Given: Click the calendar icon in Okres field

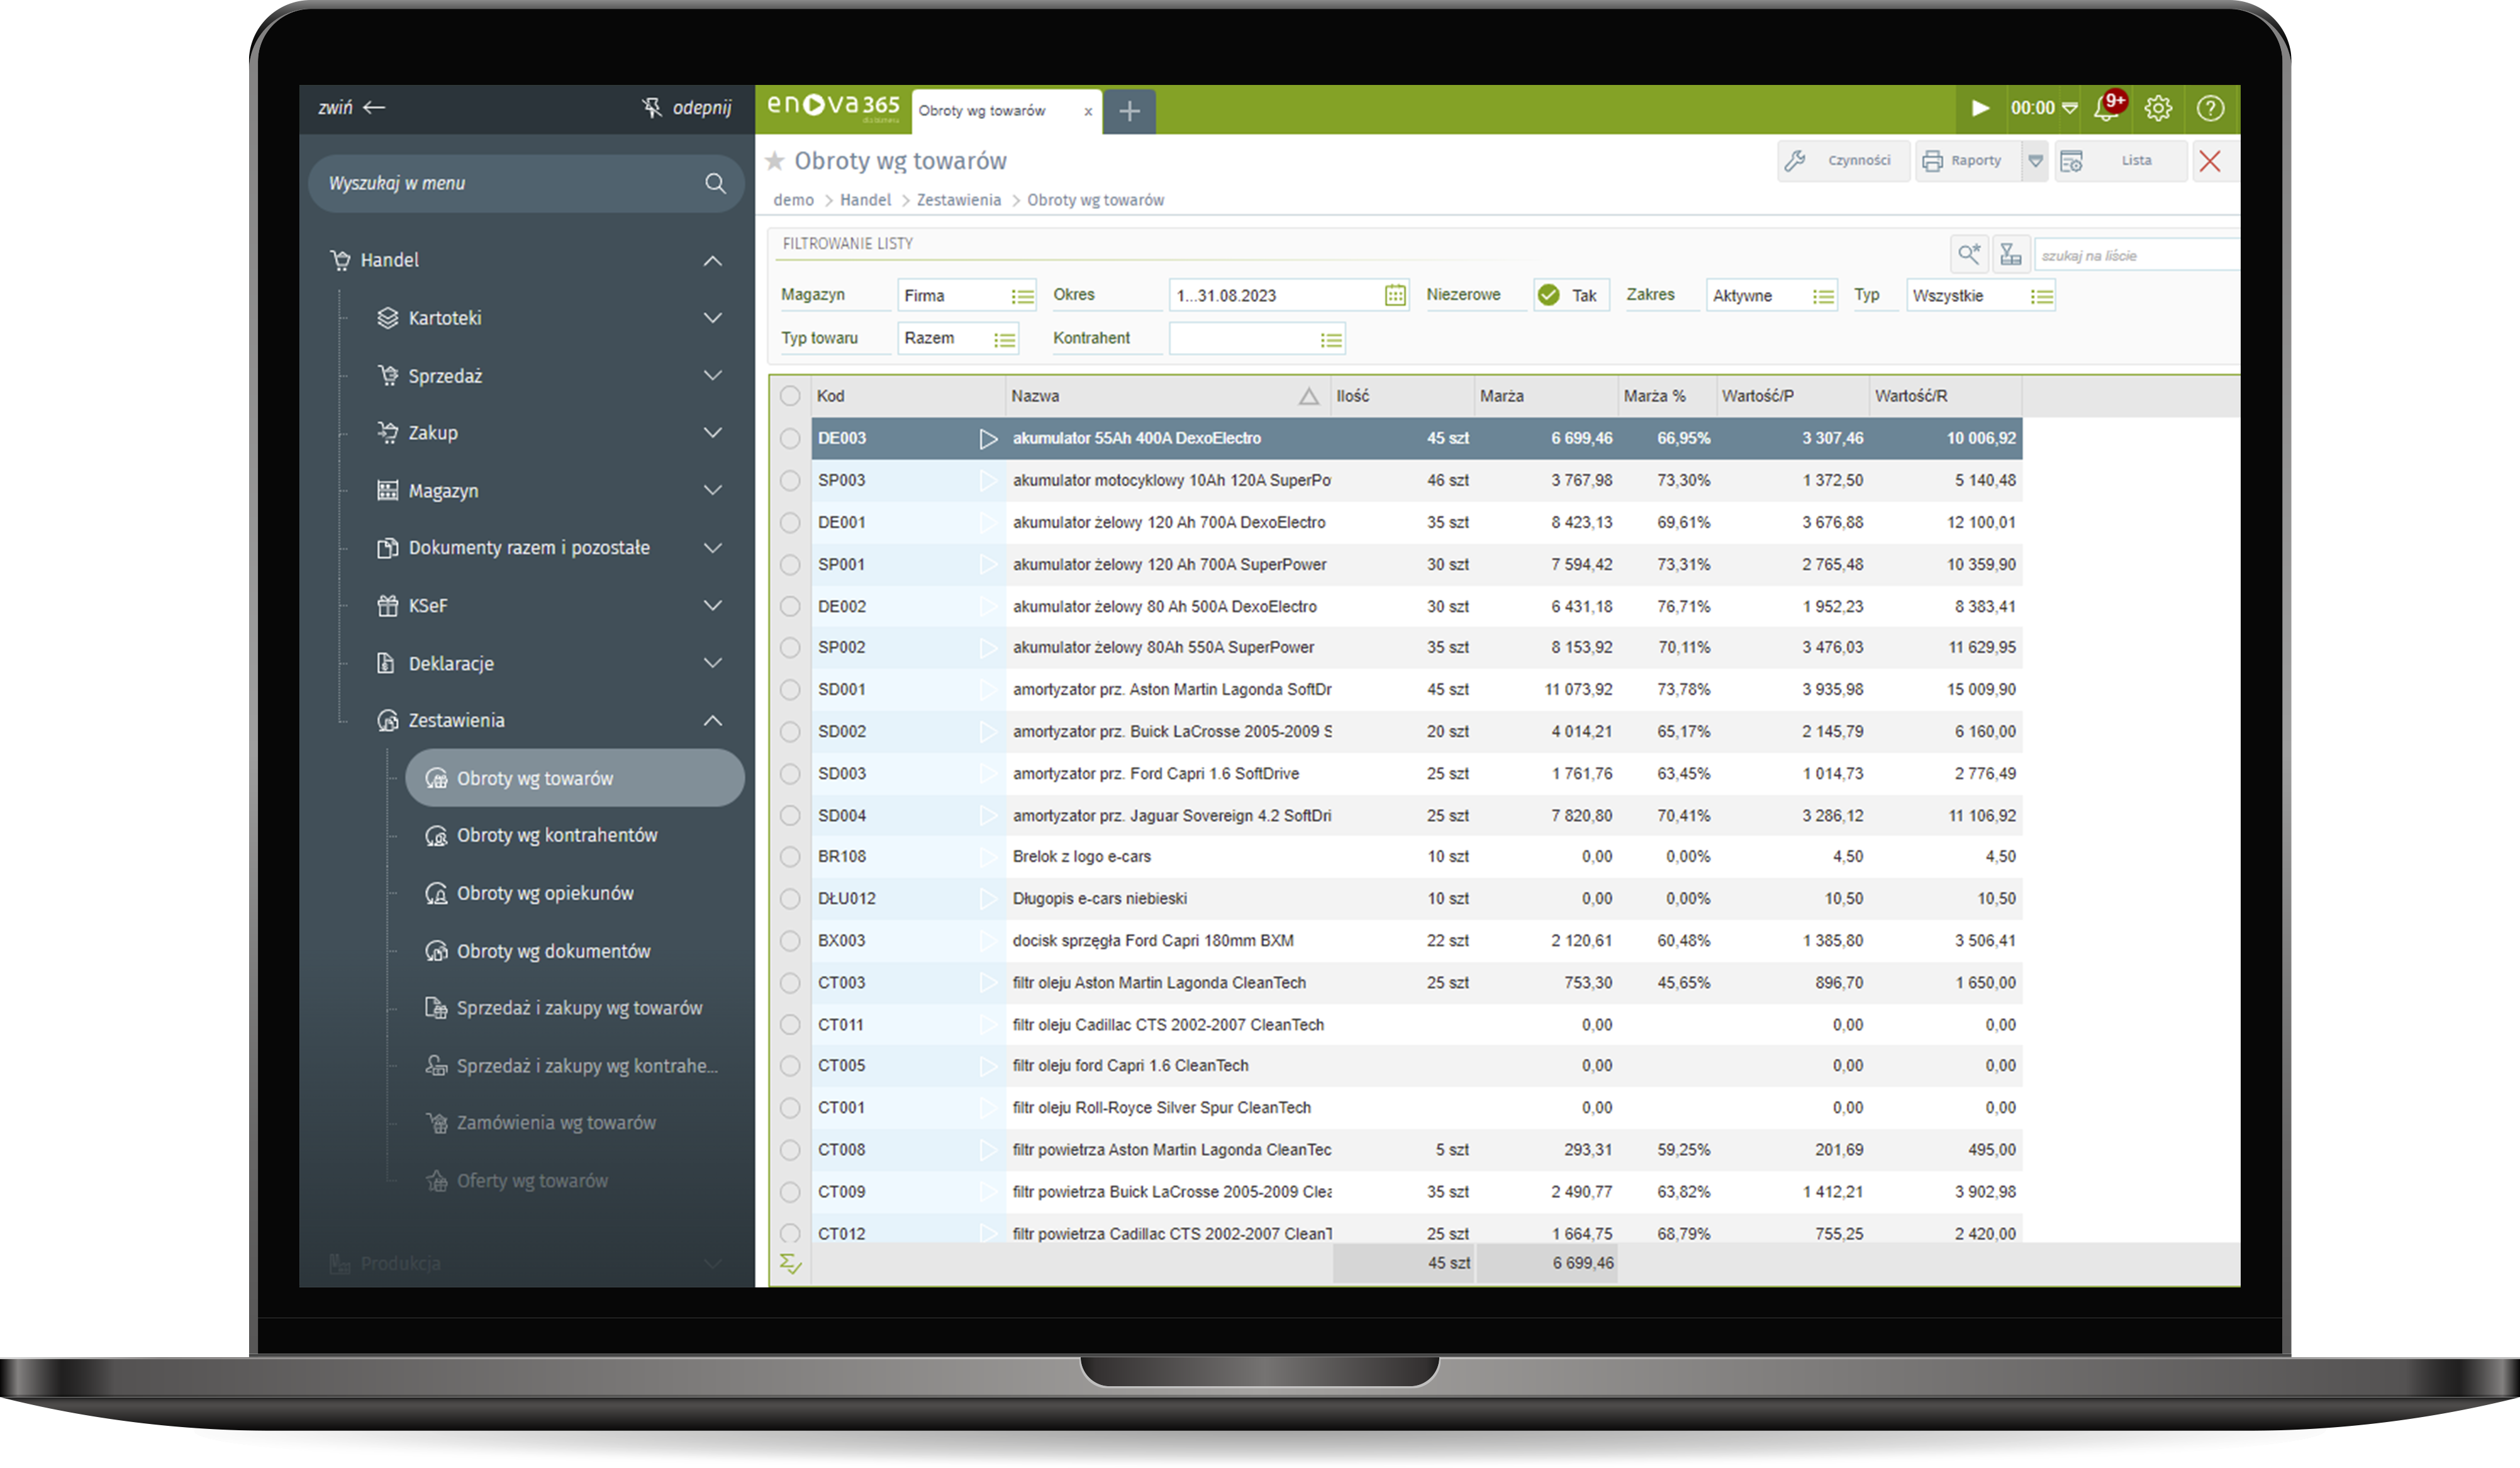Looking at the screenshot, I should 1395,295.
